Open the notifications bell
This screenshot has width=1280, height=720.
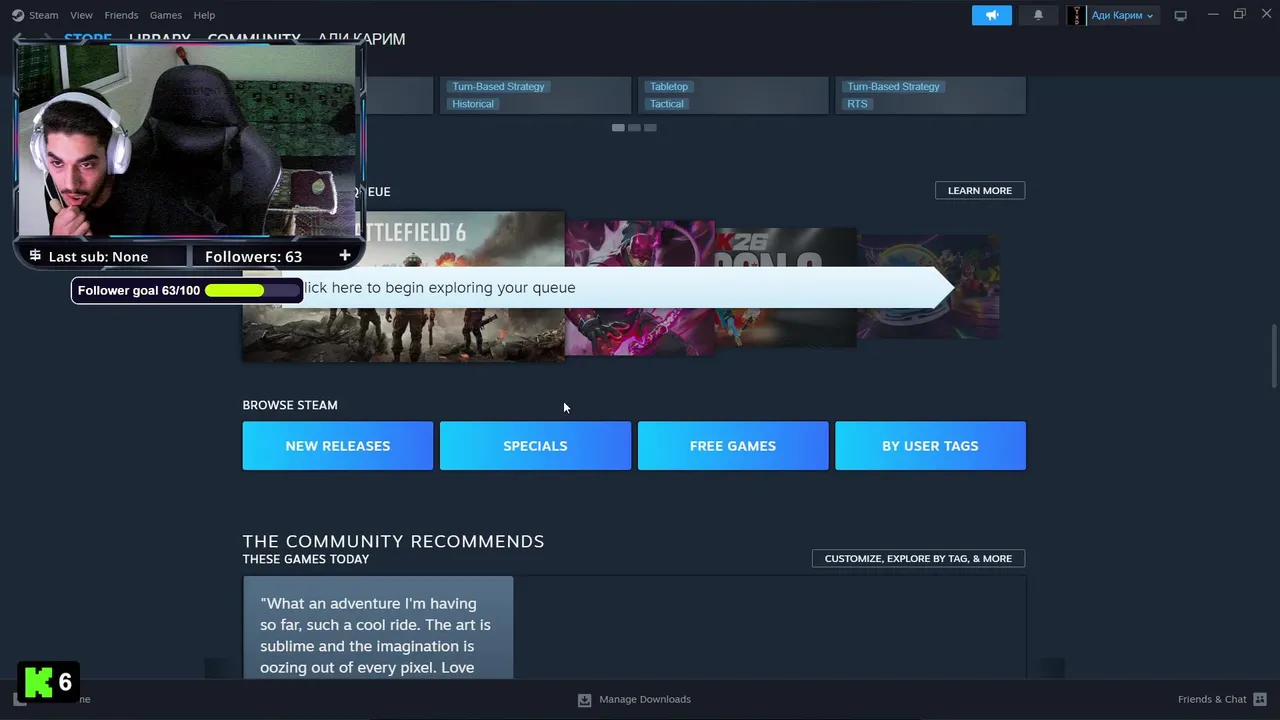(1038, 15)
